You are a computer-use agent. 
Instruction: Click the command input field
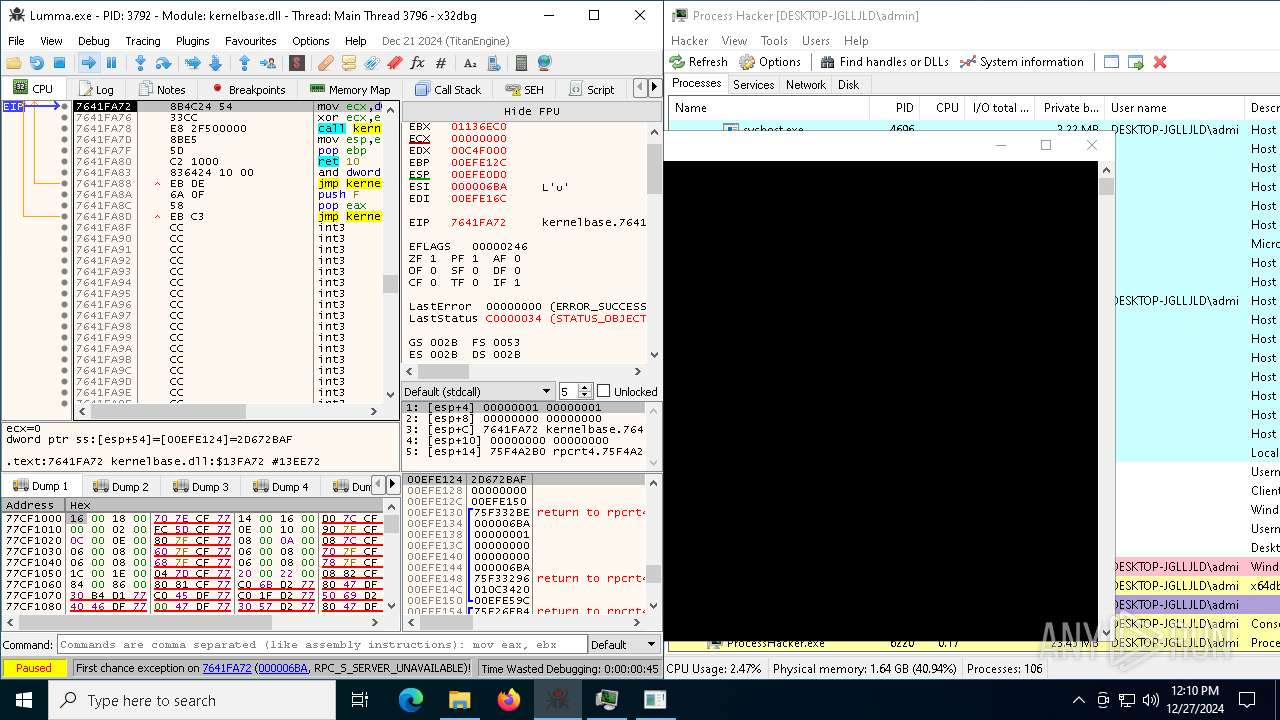pyautogui.click(x=322, y=644)
